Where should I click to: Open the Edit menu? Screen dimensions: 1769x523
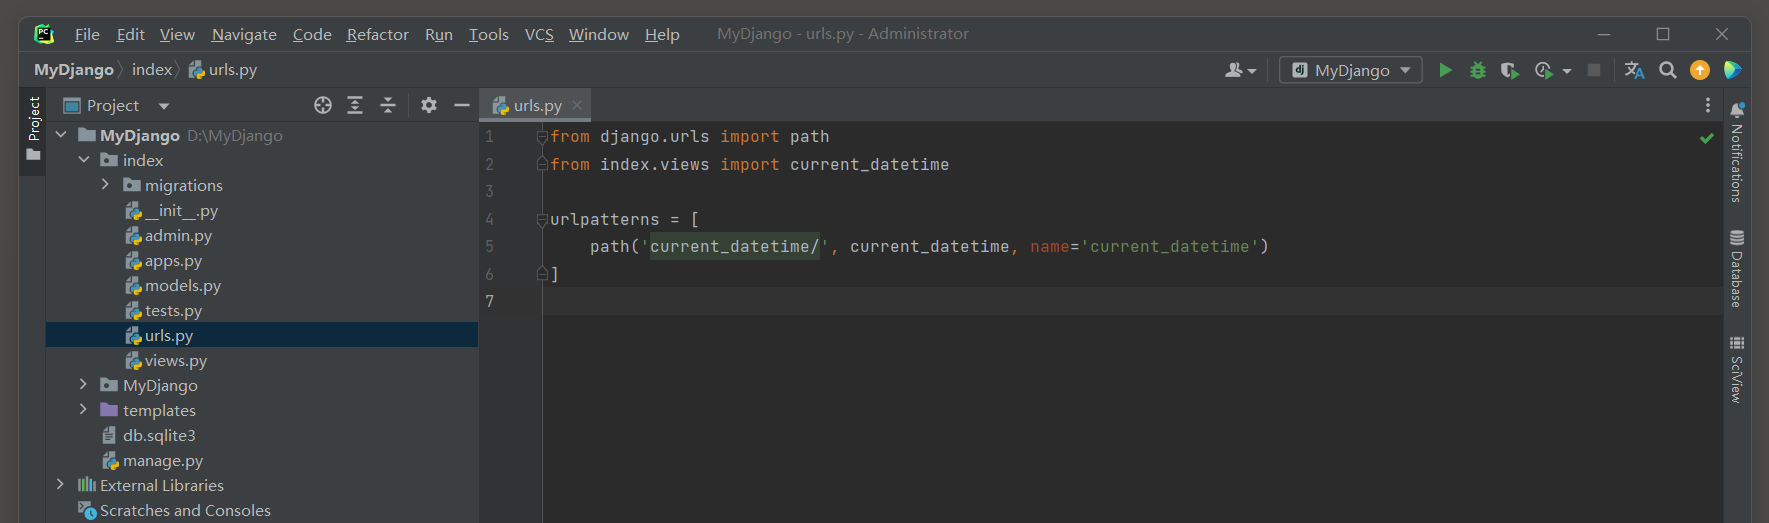coord(130,34)
